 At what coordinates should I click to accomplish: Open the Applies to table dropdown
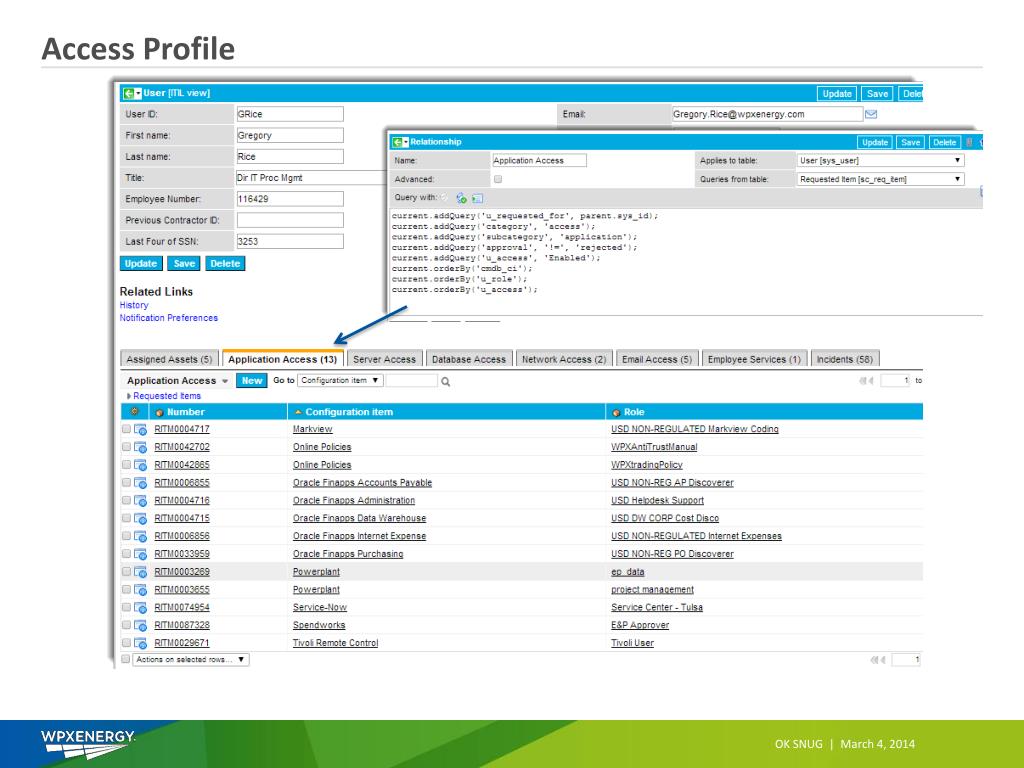point(880,160)
